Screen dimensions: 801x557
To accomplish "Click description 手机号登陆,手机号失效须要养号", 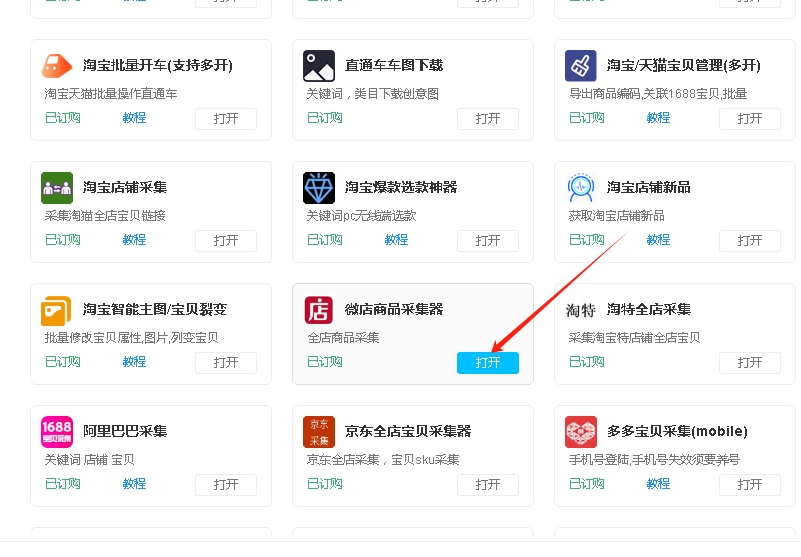I will [x=654, y=460].
